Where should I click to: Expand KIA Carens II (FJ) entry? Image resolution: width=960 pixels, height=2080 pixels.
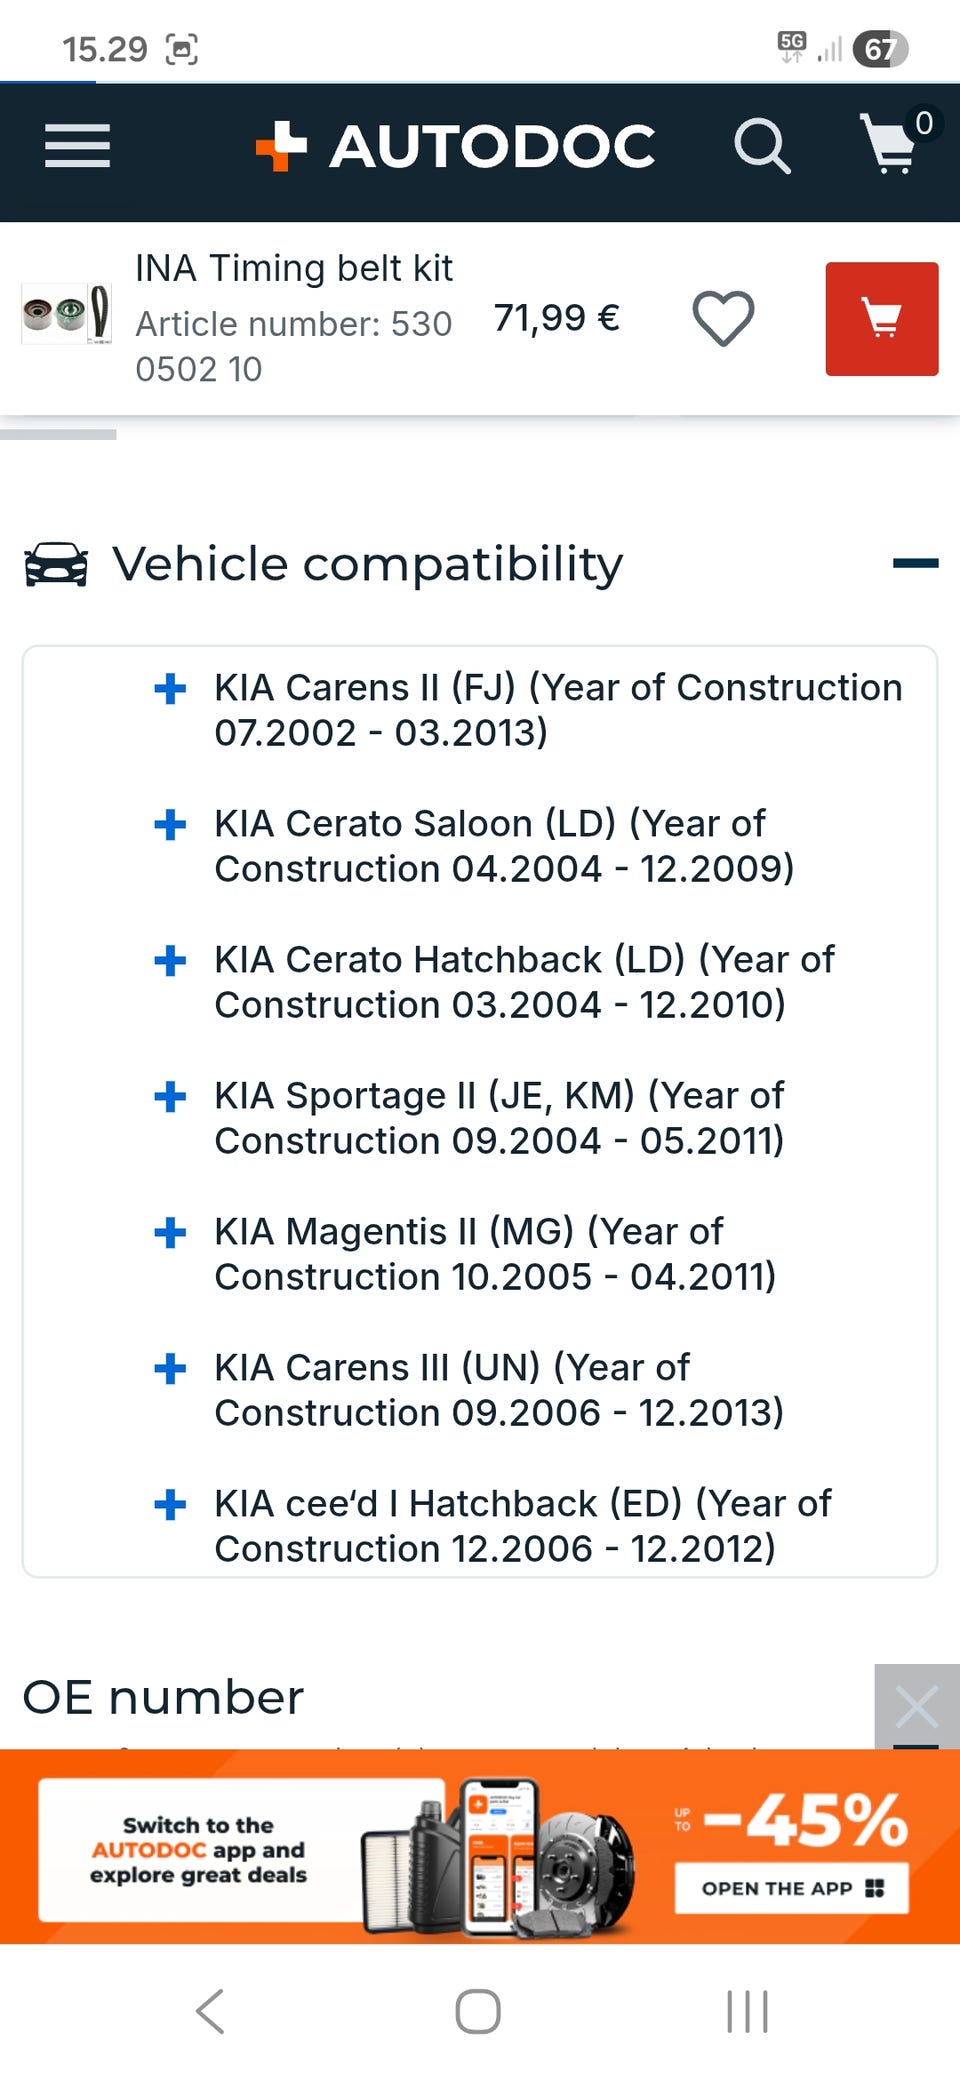170,688
